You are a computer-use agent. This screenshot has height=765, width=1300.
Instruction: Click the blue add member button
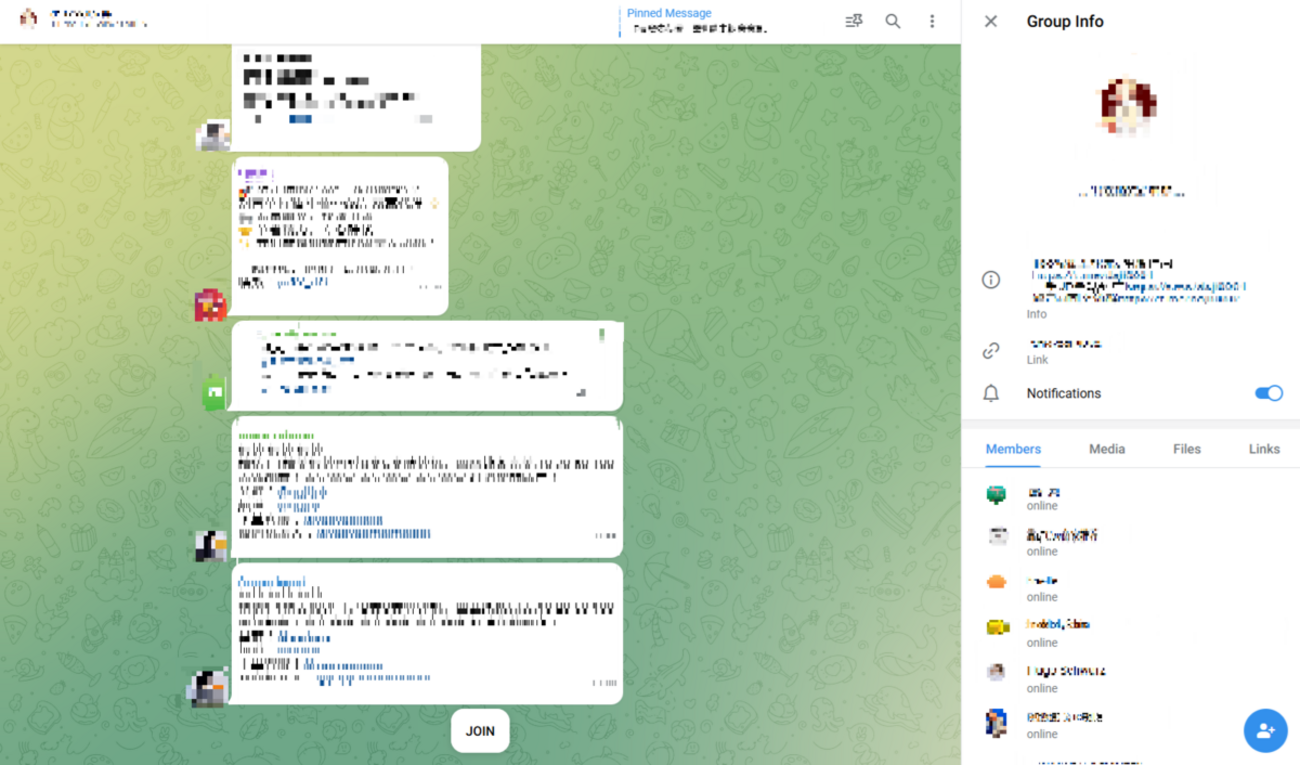(x=1266, y=731)
